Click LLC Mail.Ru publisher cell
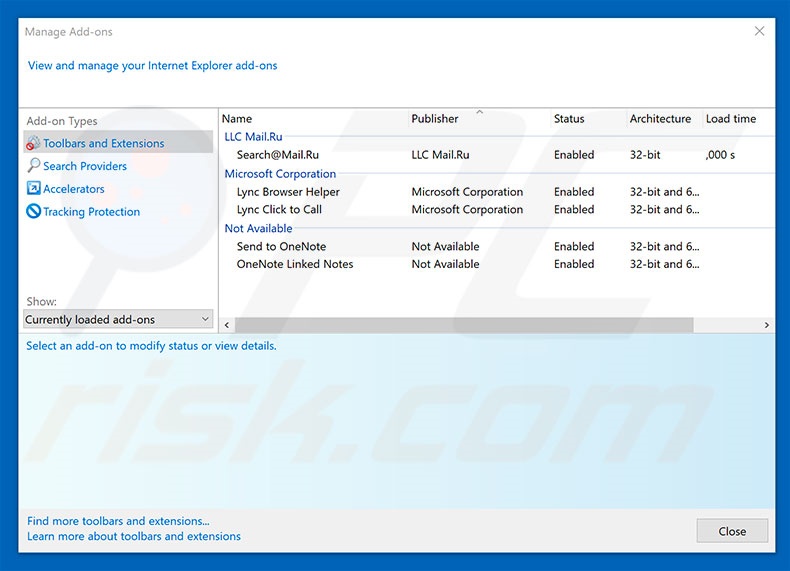Viewport: 790px width, 571px height. (x=440, y=155)
